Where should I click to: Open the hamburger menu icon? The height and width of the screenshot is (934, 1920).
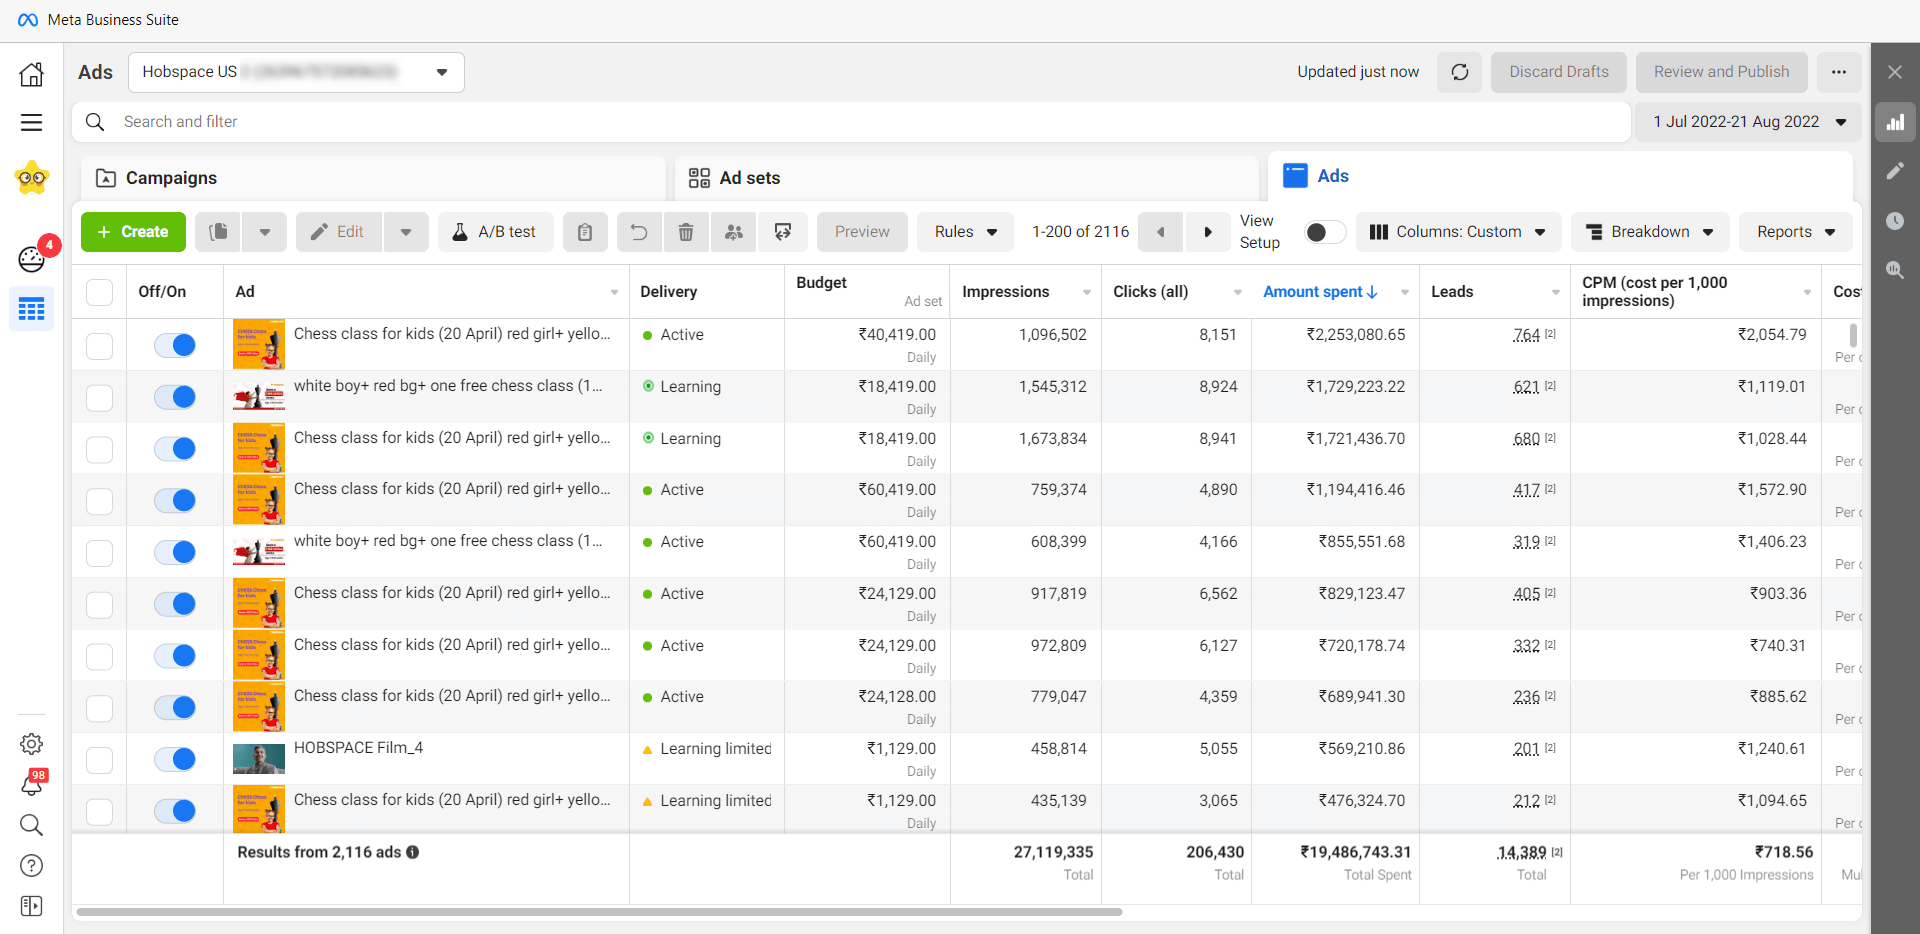32,123
